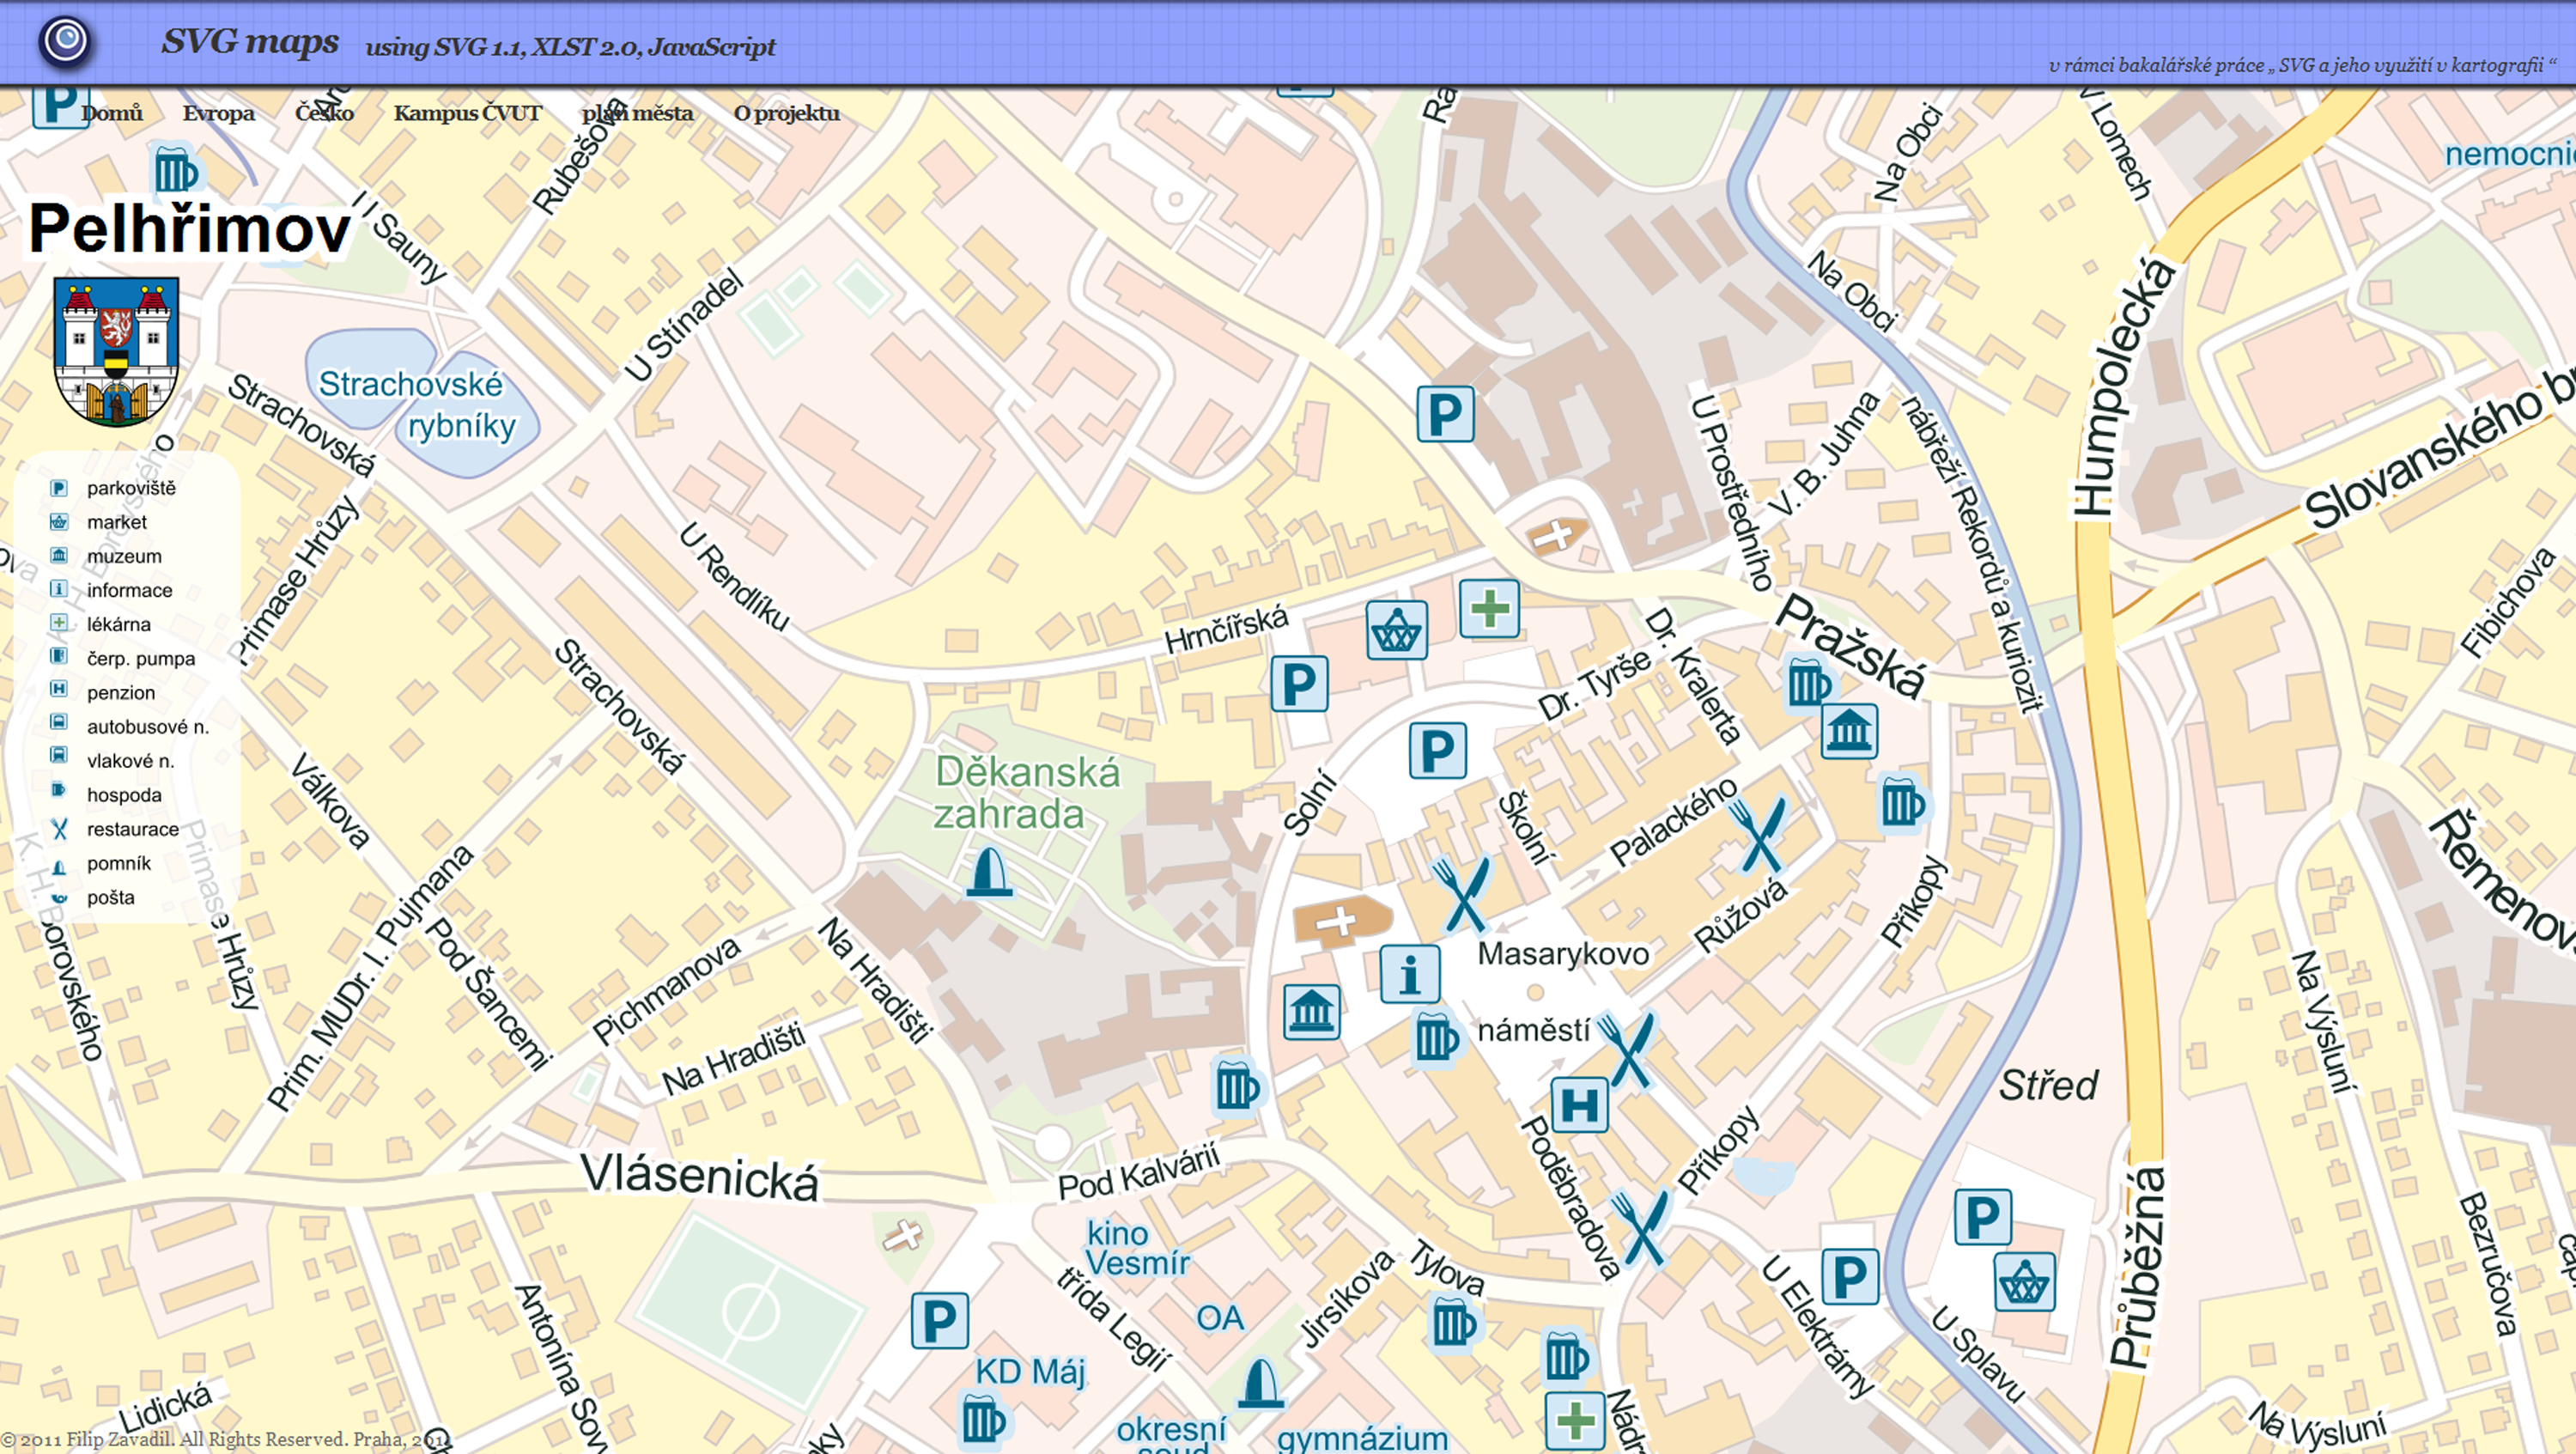Click the hospoda legend entry
The image size is (2576, 1454).
coord(106,795)
